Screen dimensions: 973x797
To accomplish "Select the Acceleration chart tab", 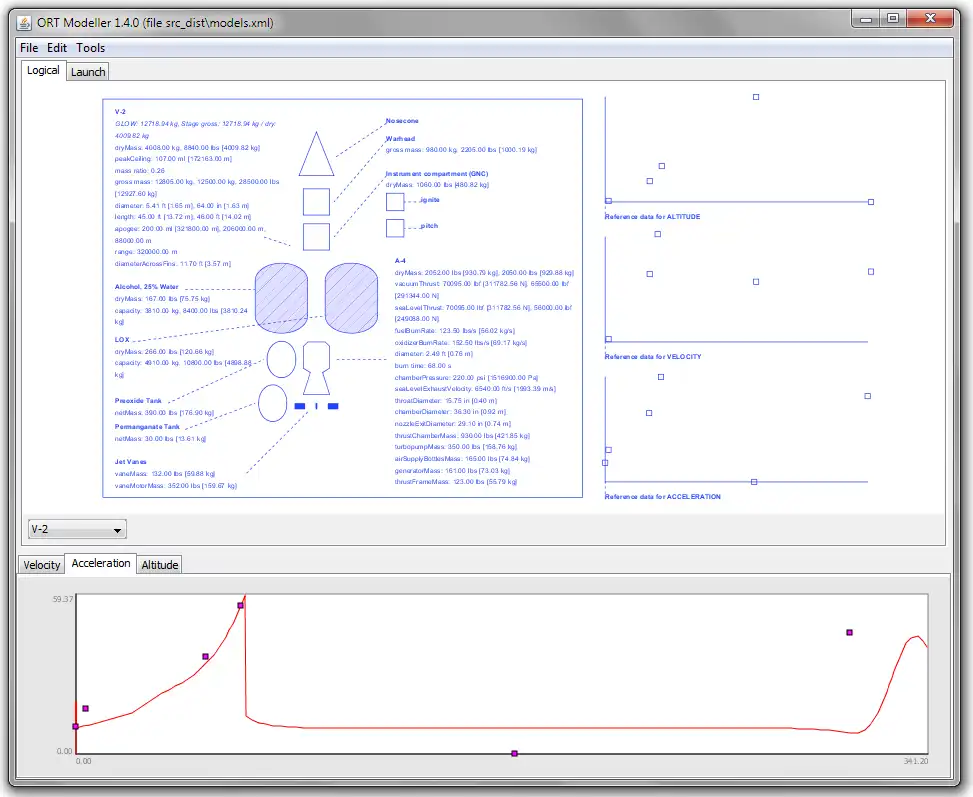I will click(101, 564).
